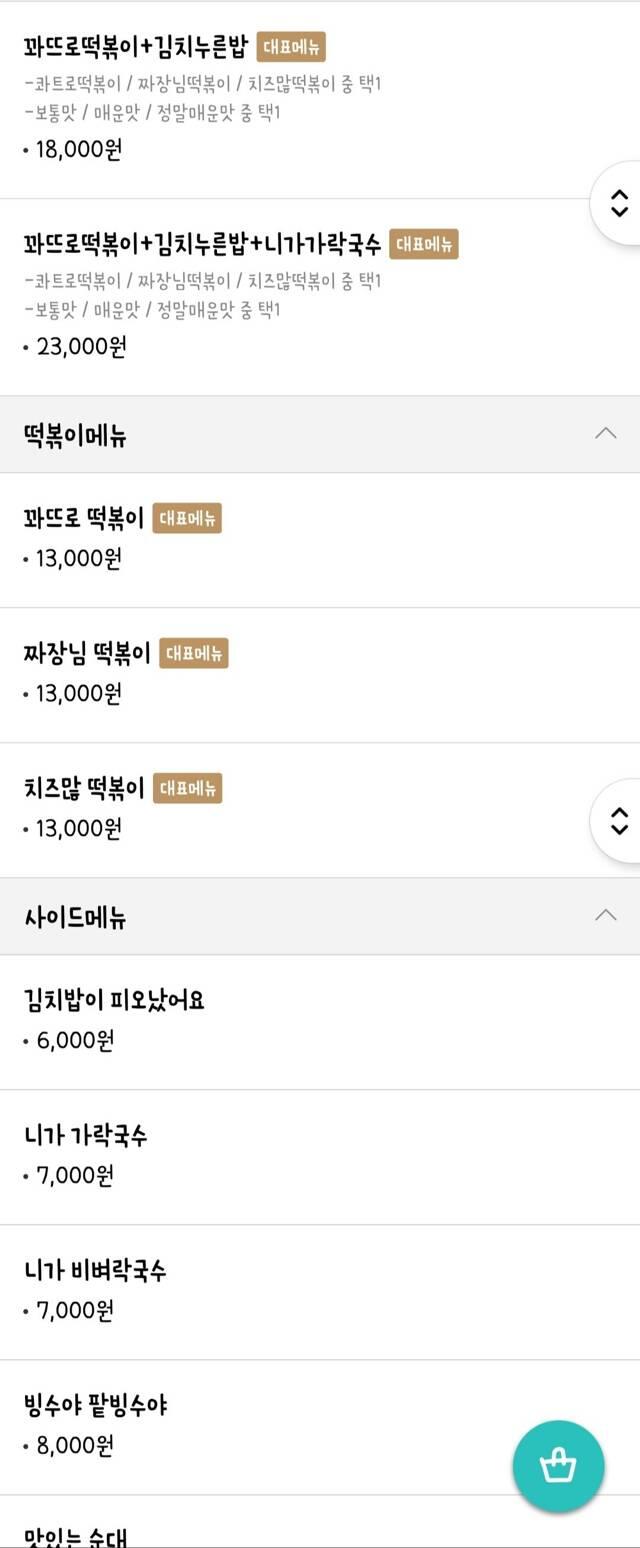
Task: Open 니가 비벼락국수 menu item
Action: click(x=320, y=1292)
